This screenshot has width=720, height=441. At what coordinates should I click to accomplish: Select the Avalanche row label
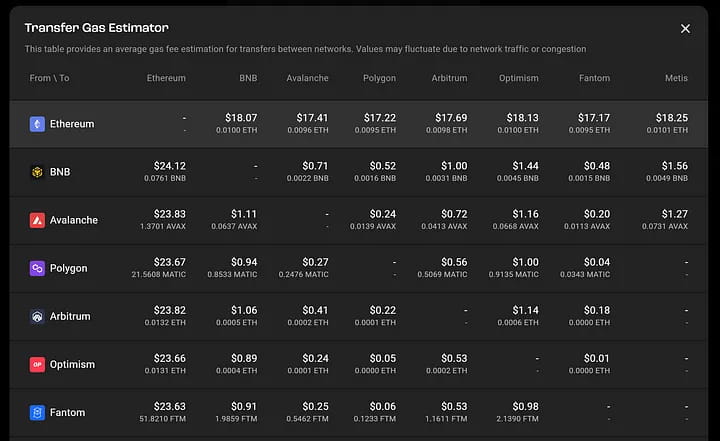pos(74,220)
